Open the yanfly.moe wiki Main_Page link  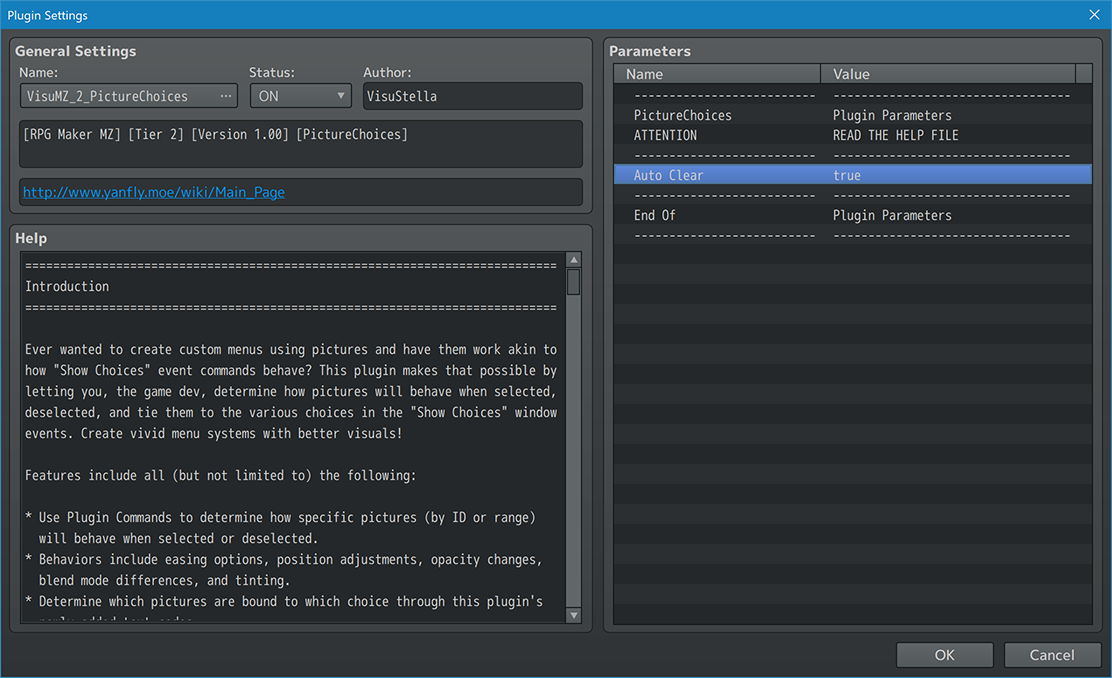click(154, 192)
